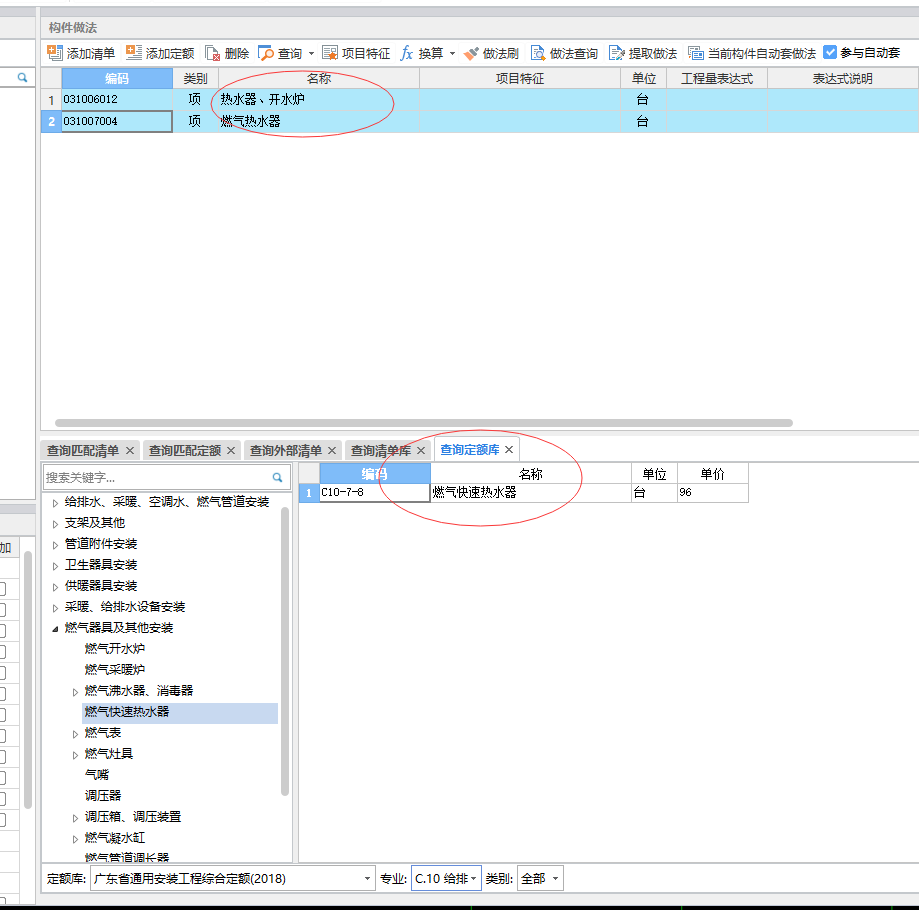
Task: Close the 查询外部清单 tab
Action: click(x=332, y=451)
